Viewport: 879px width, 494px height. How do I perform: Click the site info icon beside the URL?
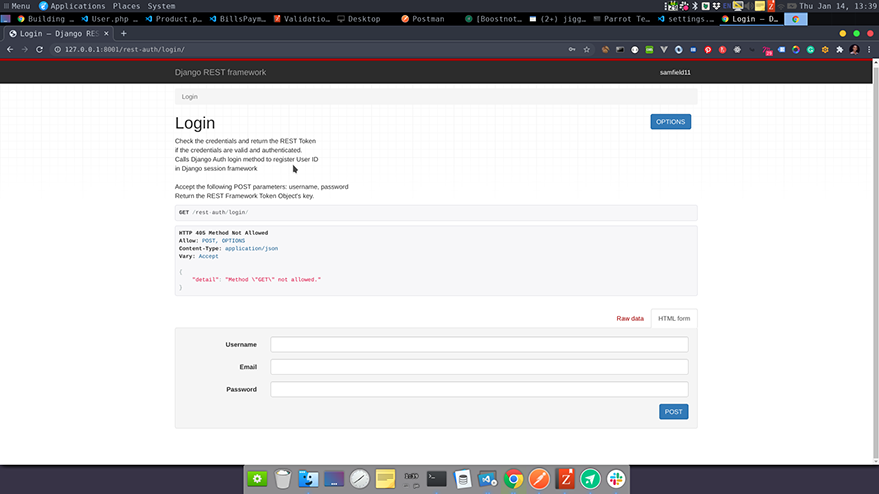pyautogui.click(x=57, y=49)
